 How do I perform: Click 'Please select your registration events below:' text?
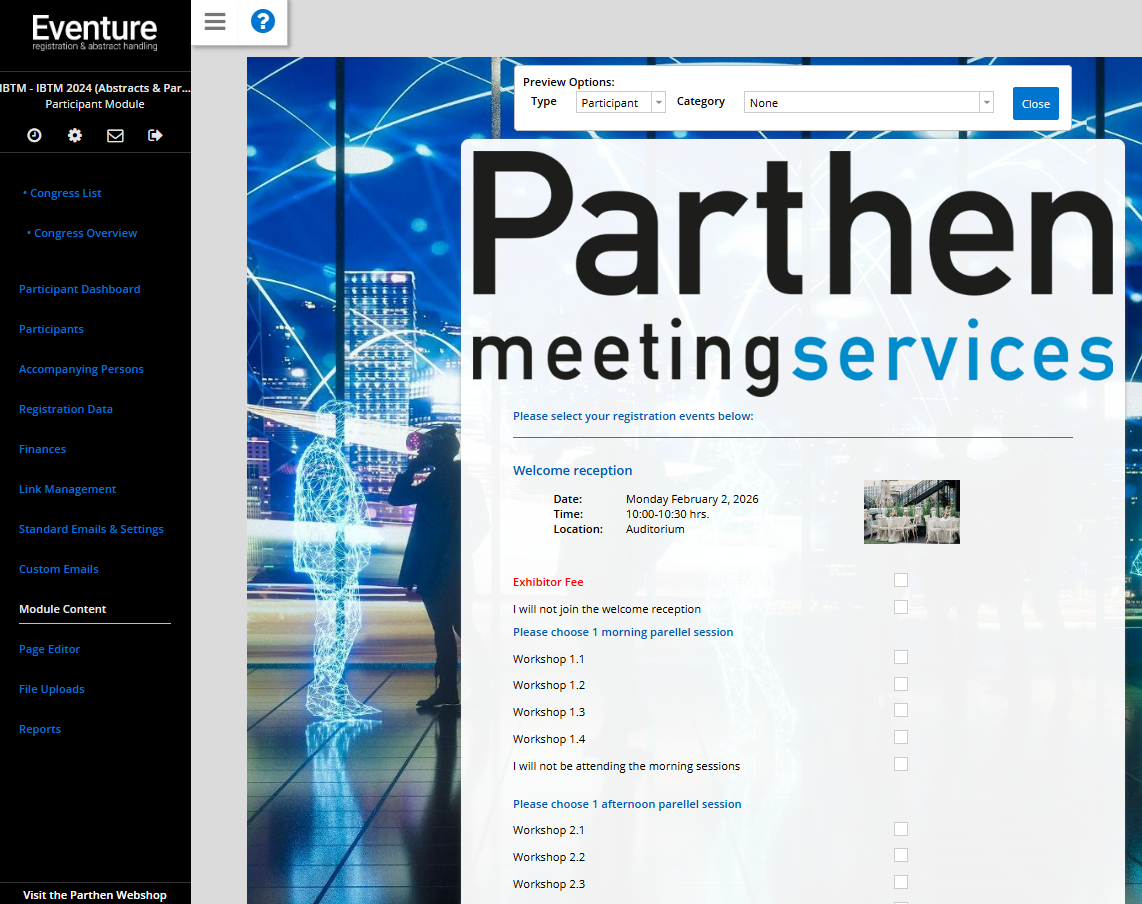pyautogui.click(x=633, y=416)
